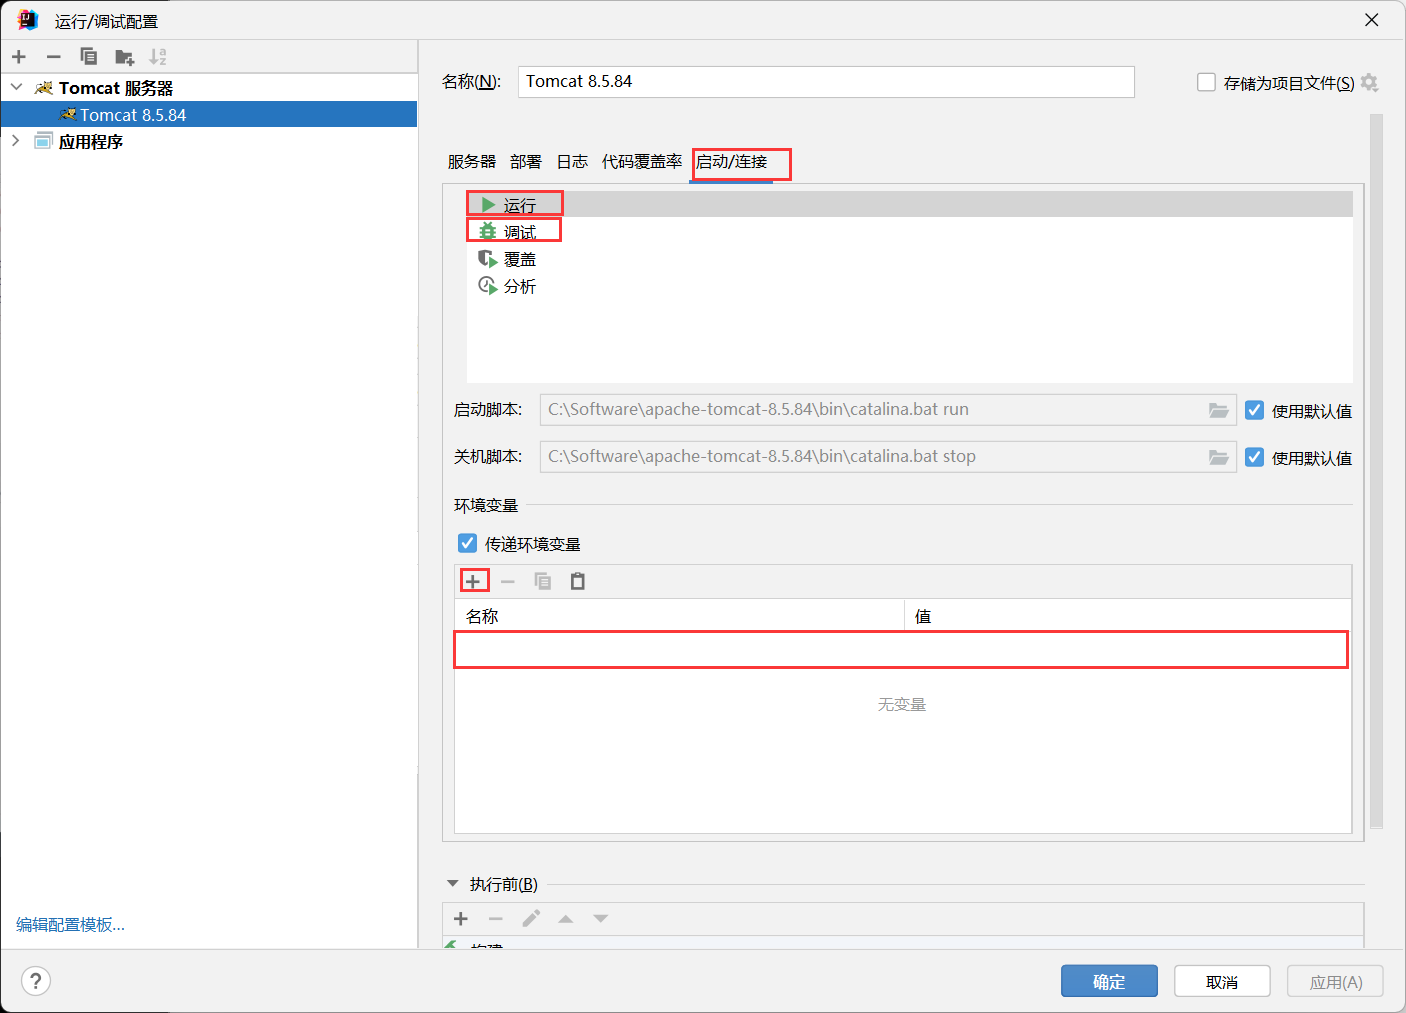Sort configurations alphabetically

point(158,57)
